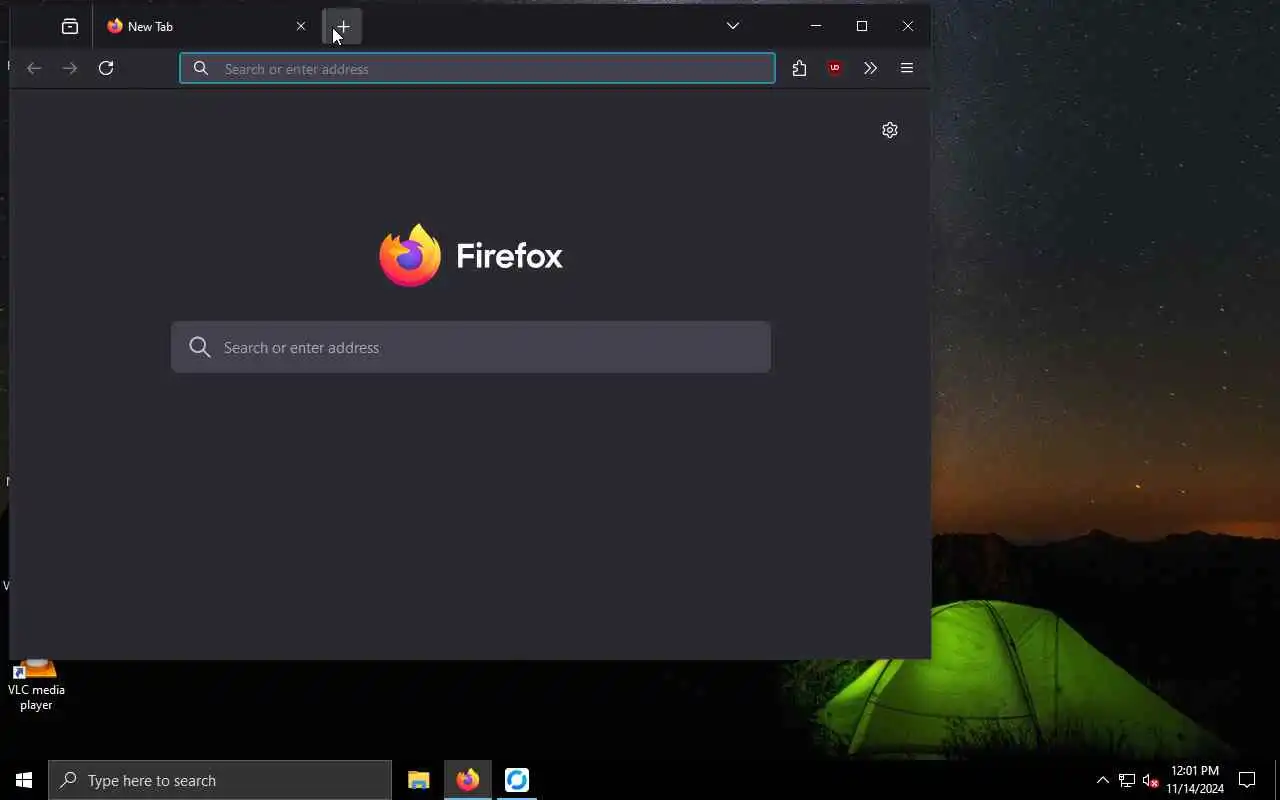Click the magnifier icon in address bar
Viewport: 1280px width, 800px height.
click(201, 68)
